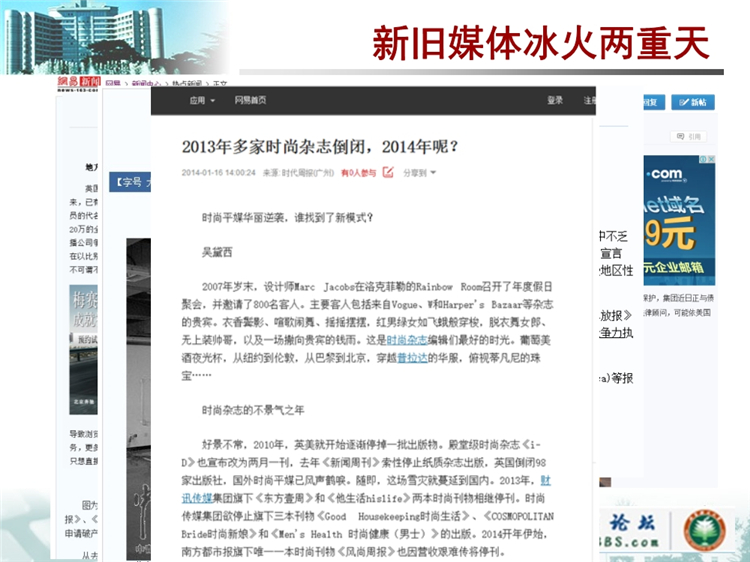Image resolution: width=750 pixels, height=562 pixels.
Task: Click the speech bubble icon beside 引用
Action: [x=680, y=137]
